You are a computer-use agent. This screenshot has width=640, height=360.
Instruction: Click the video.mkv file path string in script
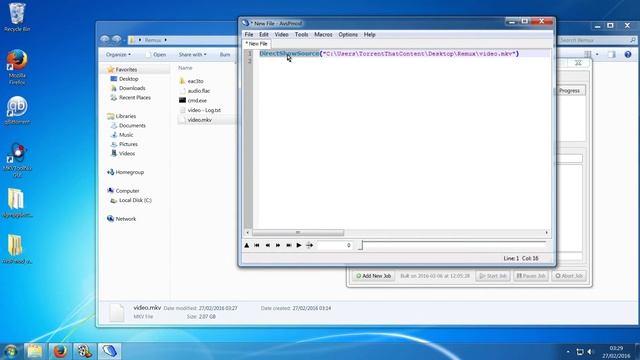coord(419,53)
